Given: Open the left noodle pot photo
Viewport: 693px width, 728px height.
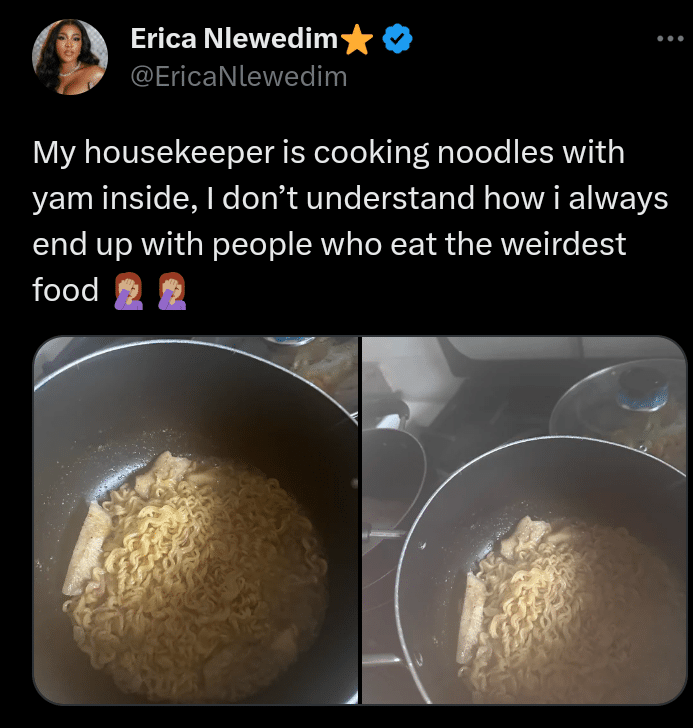Looking at the screenshot, I should click(x=195, y=520).
